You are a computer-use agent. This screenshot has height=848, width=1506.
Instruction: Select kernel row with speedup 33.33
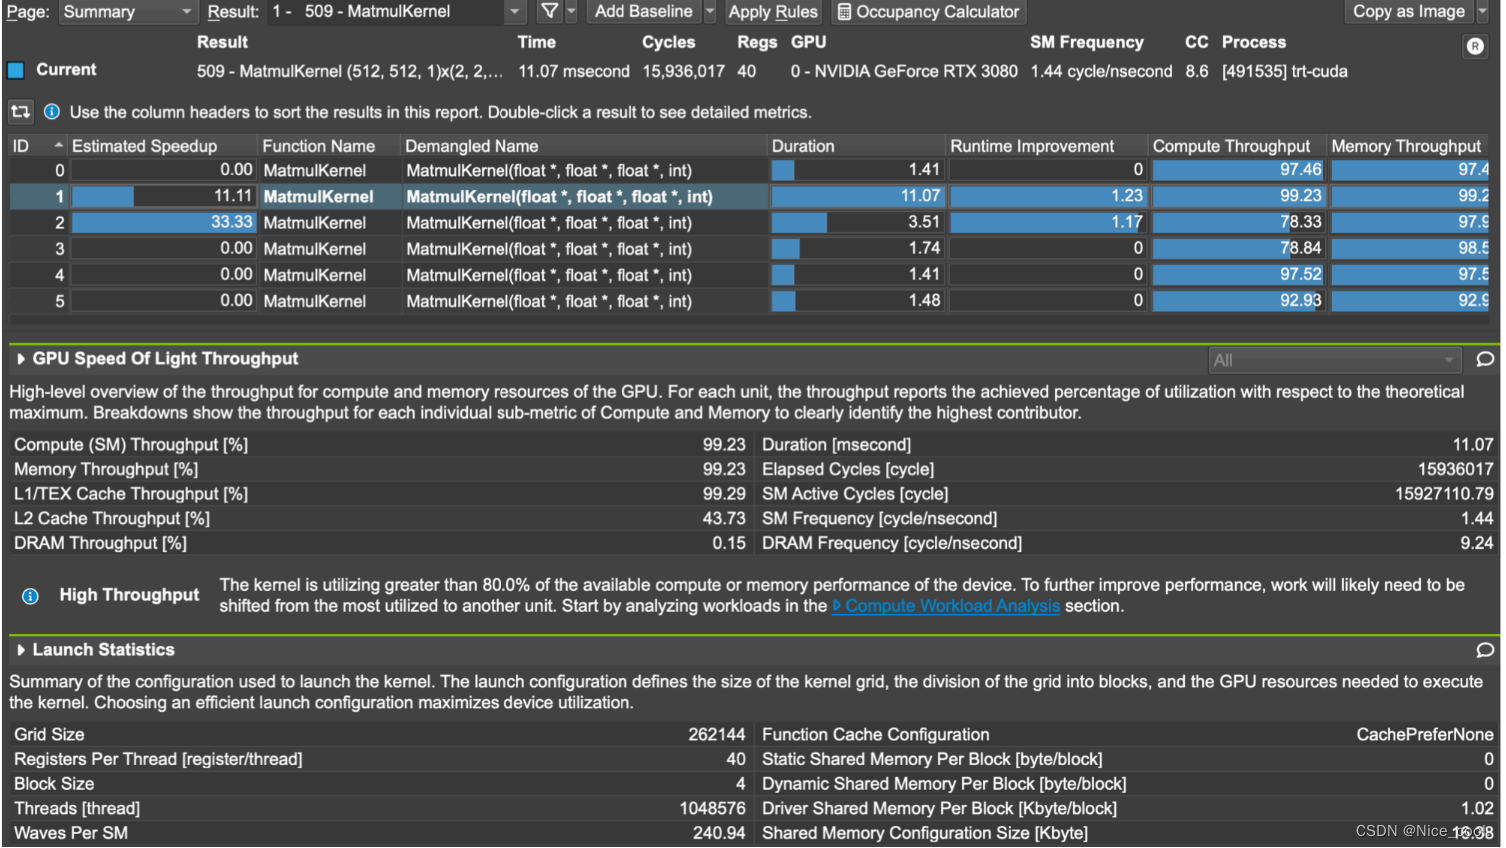(749, 222)
